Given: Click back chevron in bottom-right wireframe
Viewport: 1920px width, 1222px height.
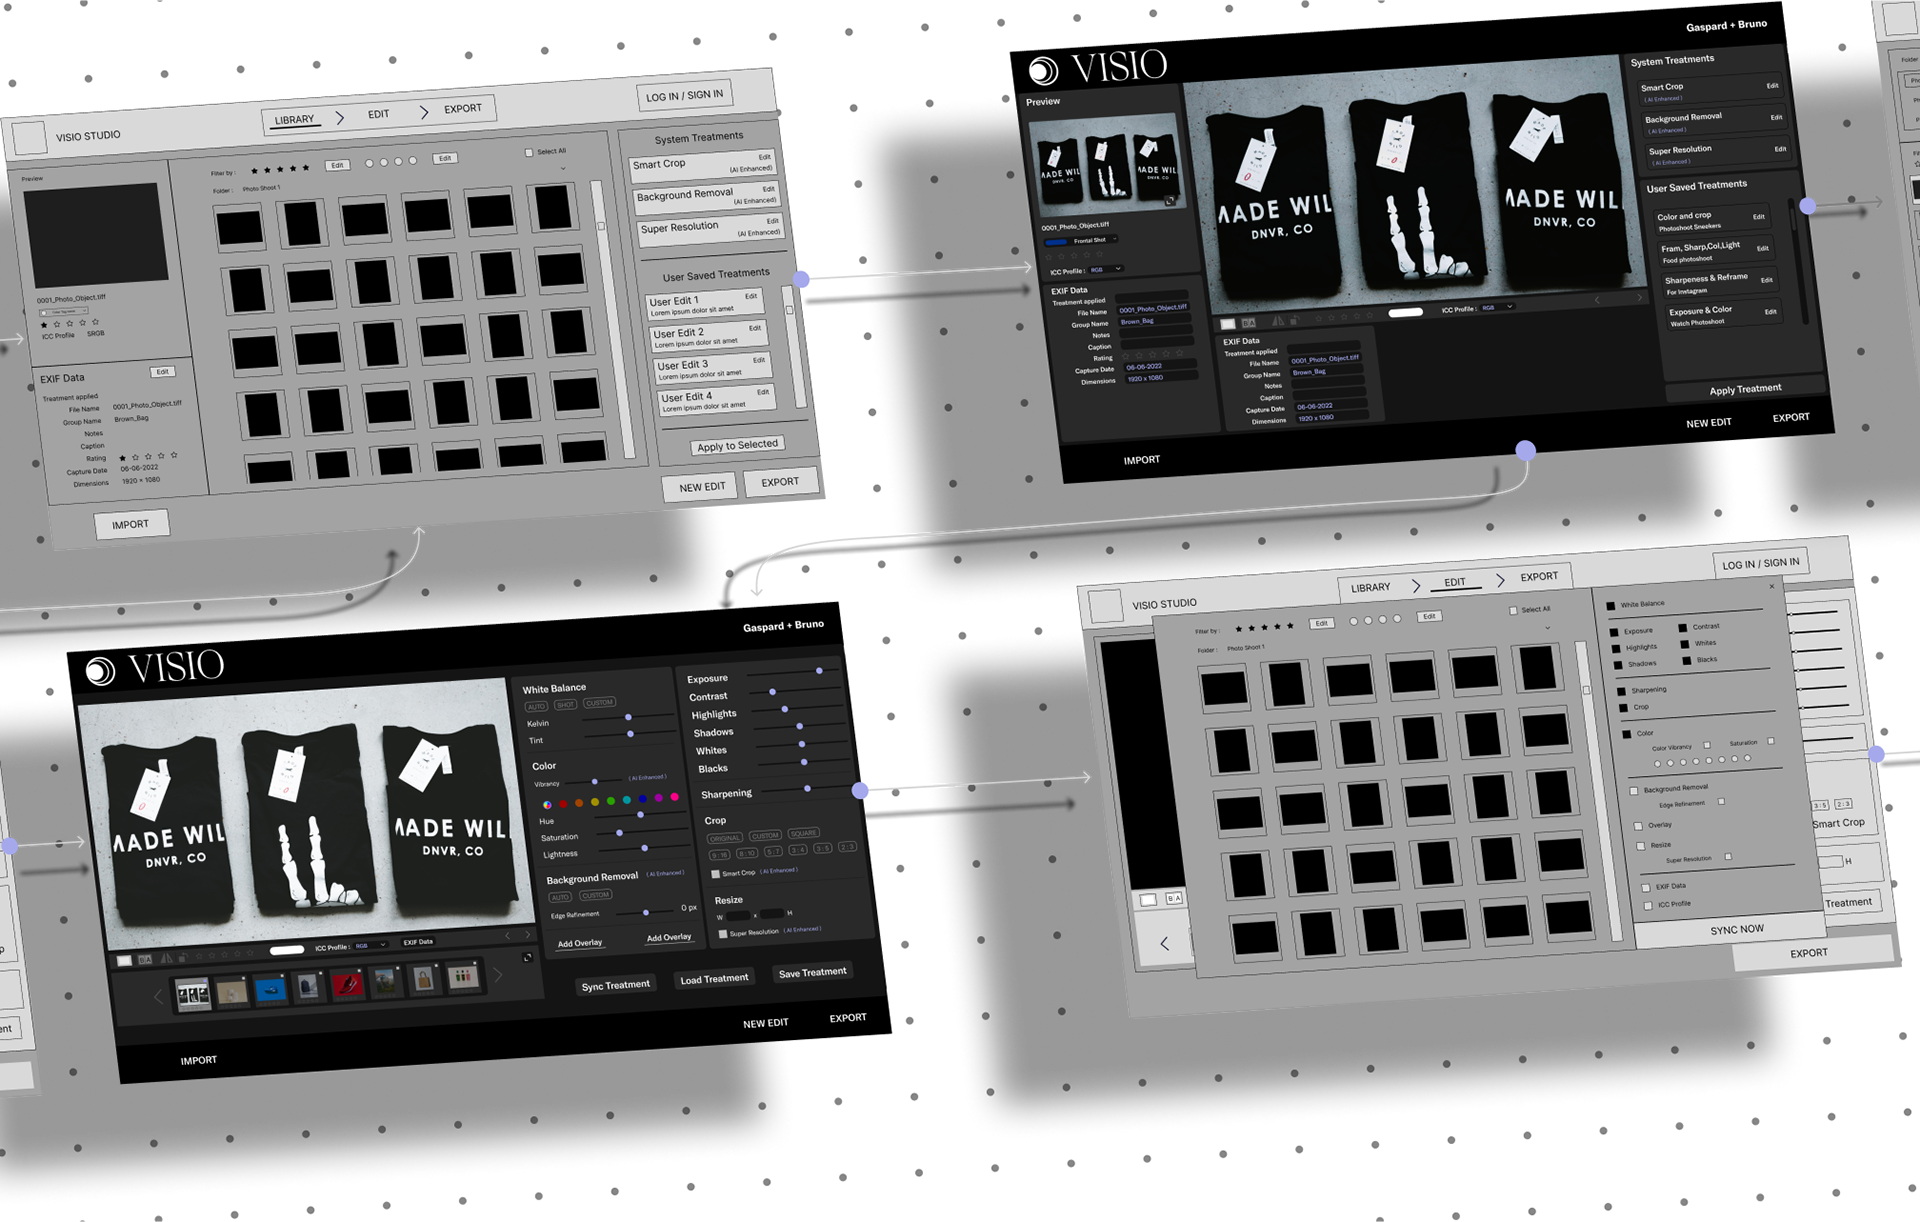Looking at the screenshot, I should (x=1164, y=943).
